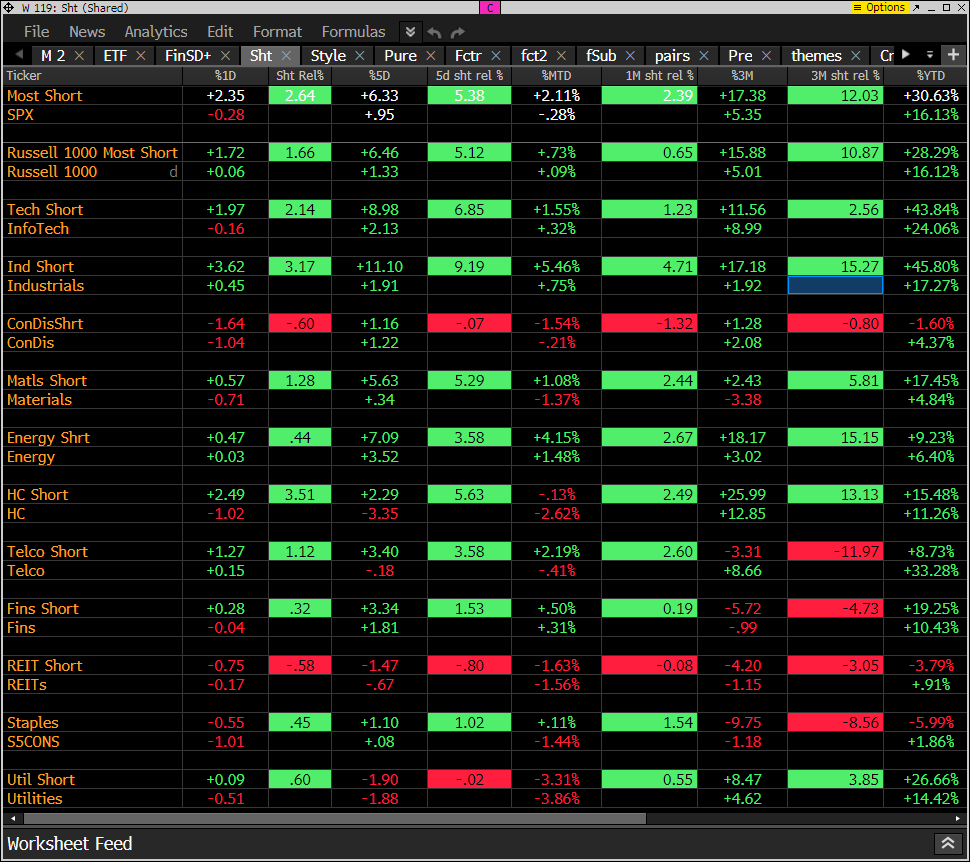970x862 pixels.
Task: Open the Formulas menu
Action: [353, 32]
